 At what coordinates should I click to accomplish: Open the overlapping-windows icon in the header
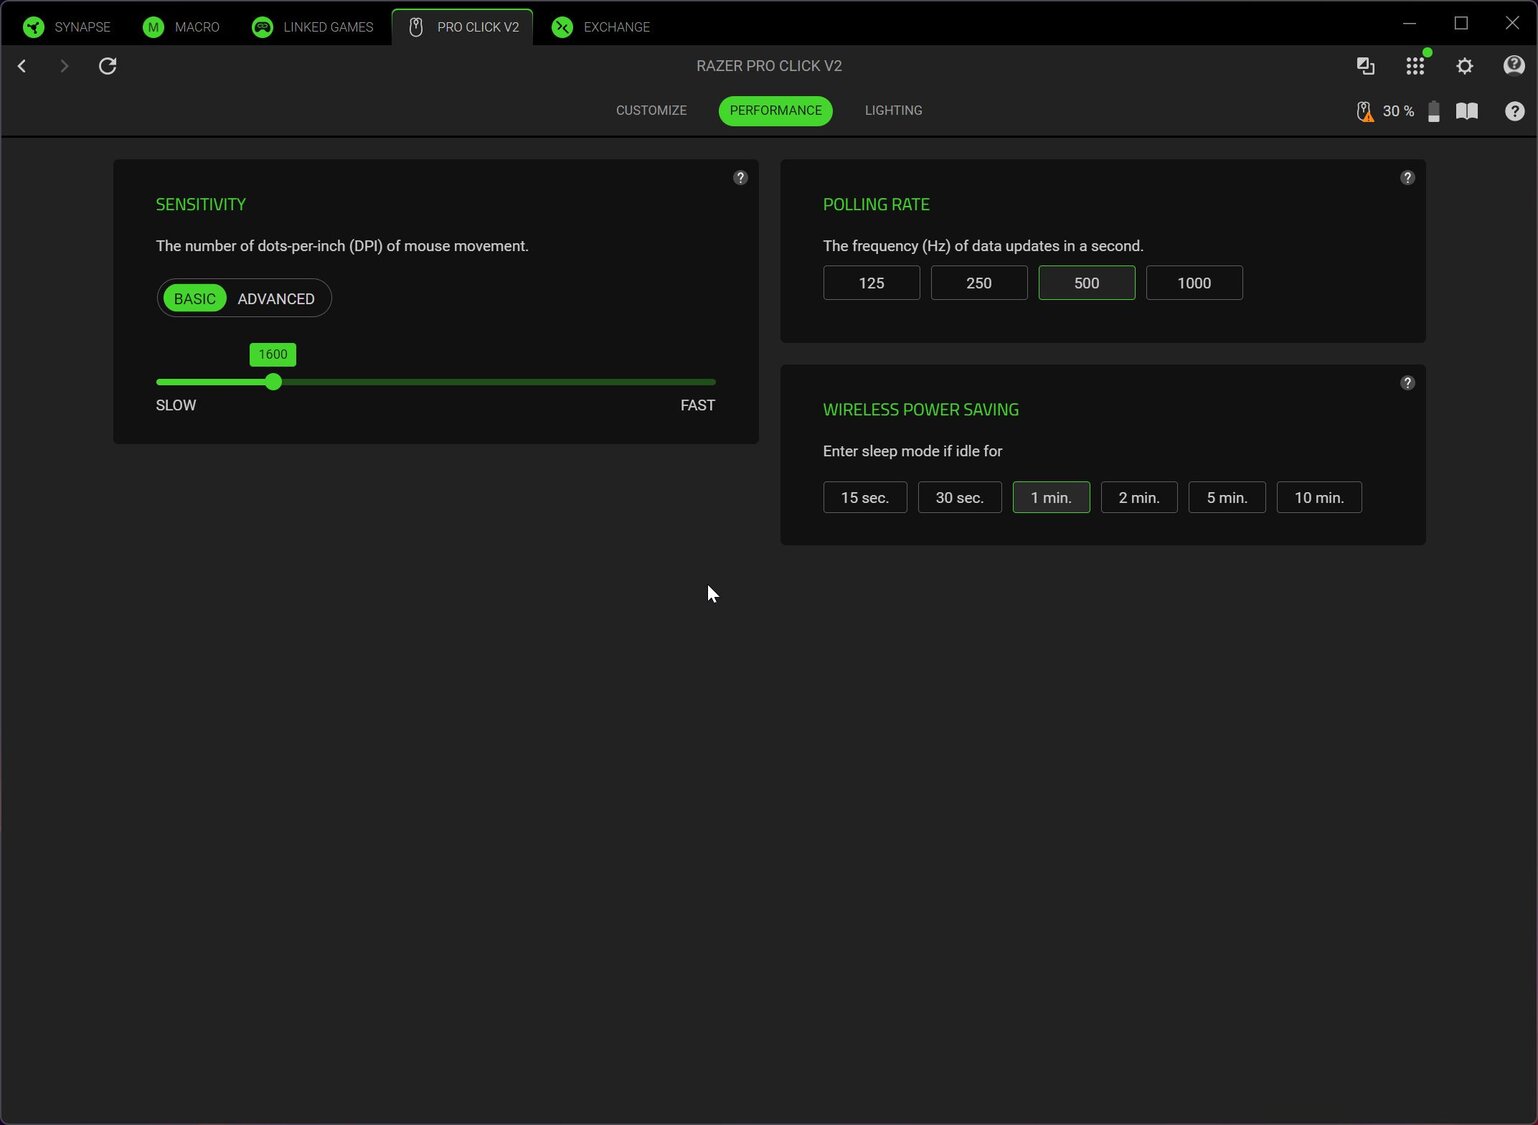[x=1365, y=66]
